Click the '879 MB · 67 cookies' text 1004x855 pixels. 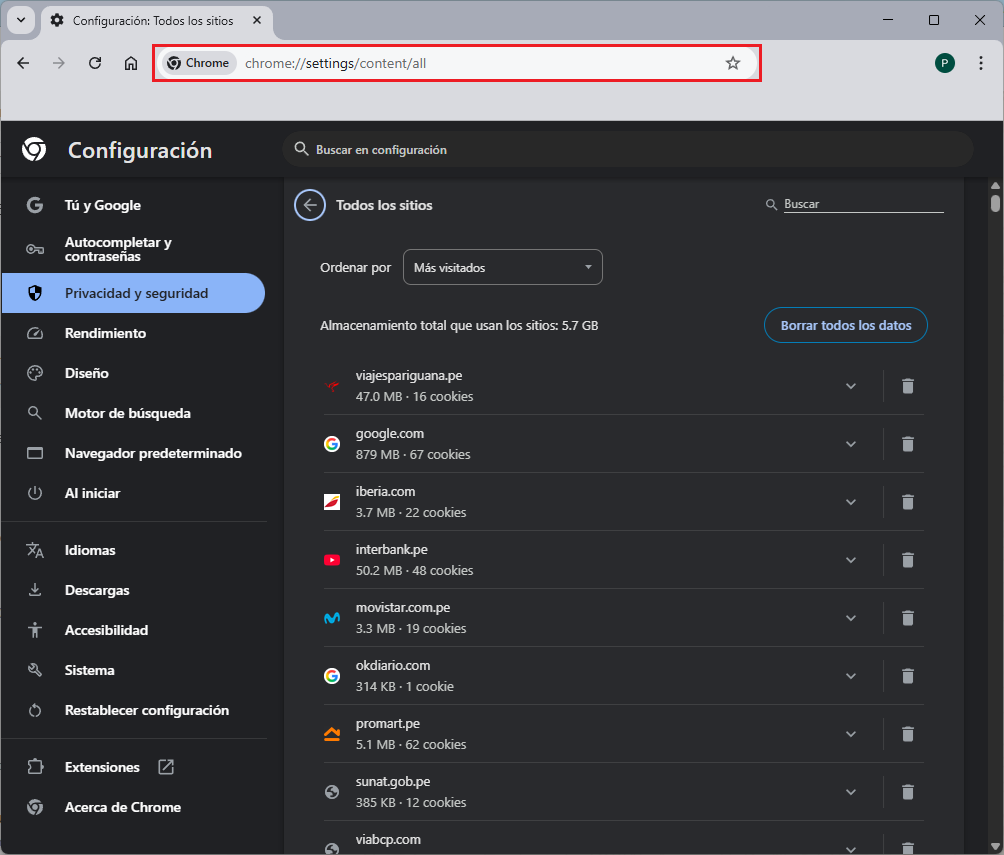point(413,455)
